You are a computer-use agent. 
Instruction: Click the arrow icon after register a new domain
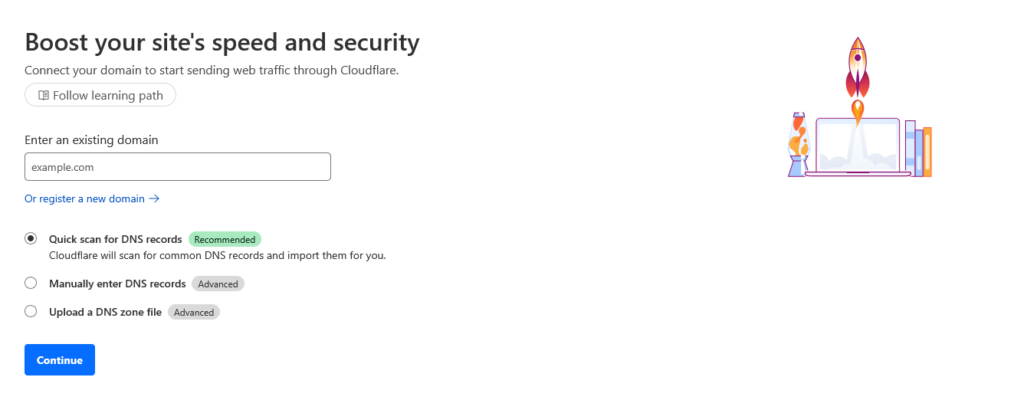click(x=154, y=199)
